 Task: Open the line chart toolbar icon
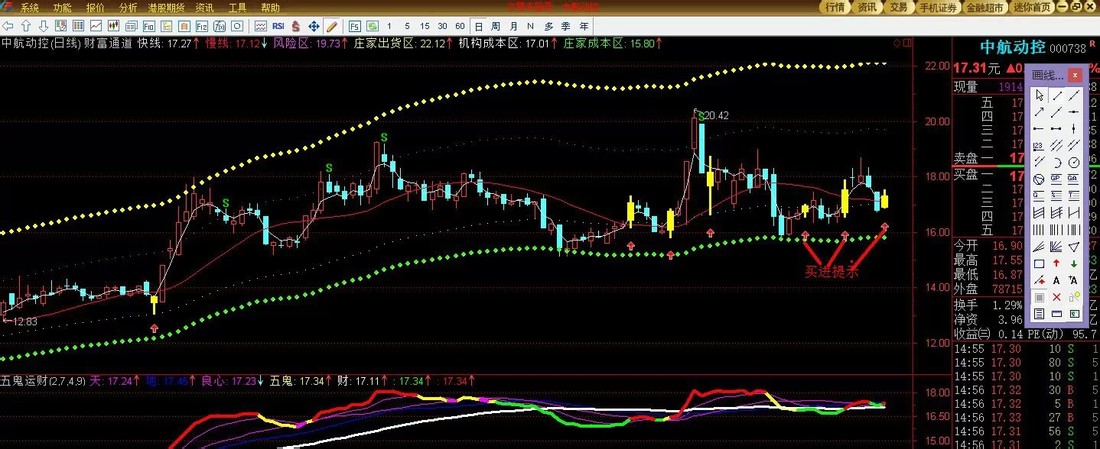pyautogui.click(x=96, y=27)
